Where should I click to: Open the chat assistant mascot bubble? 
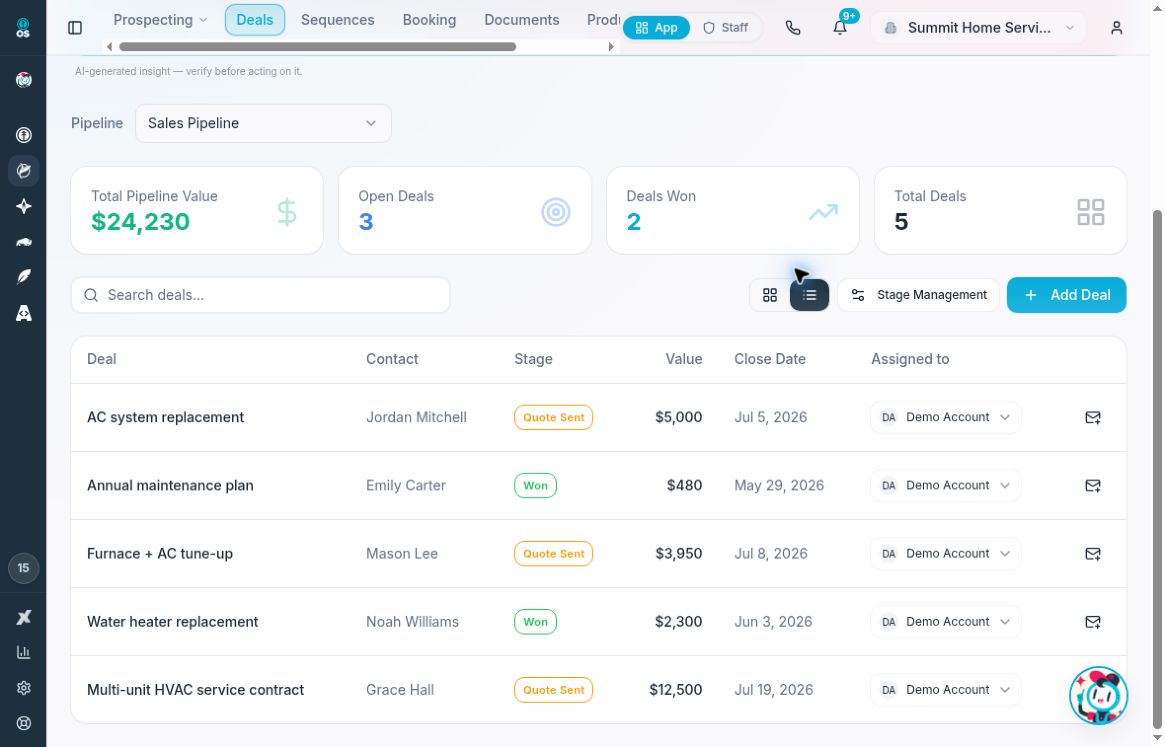pyautogui.click(x=1098, y=695)
